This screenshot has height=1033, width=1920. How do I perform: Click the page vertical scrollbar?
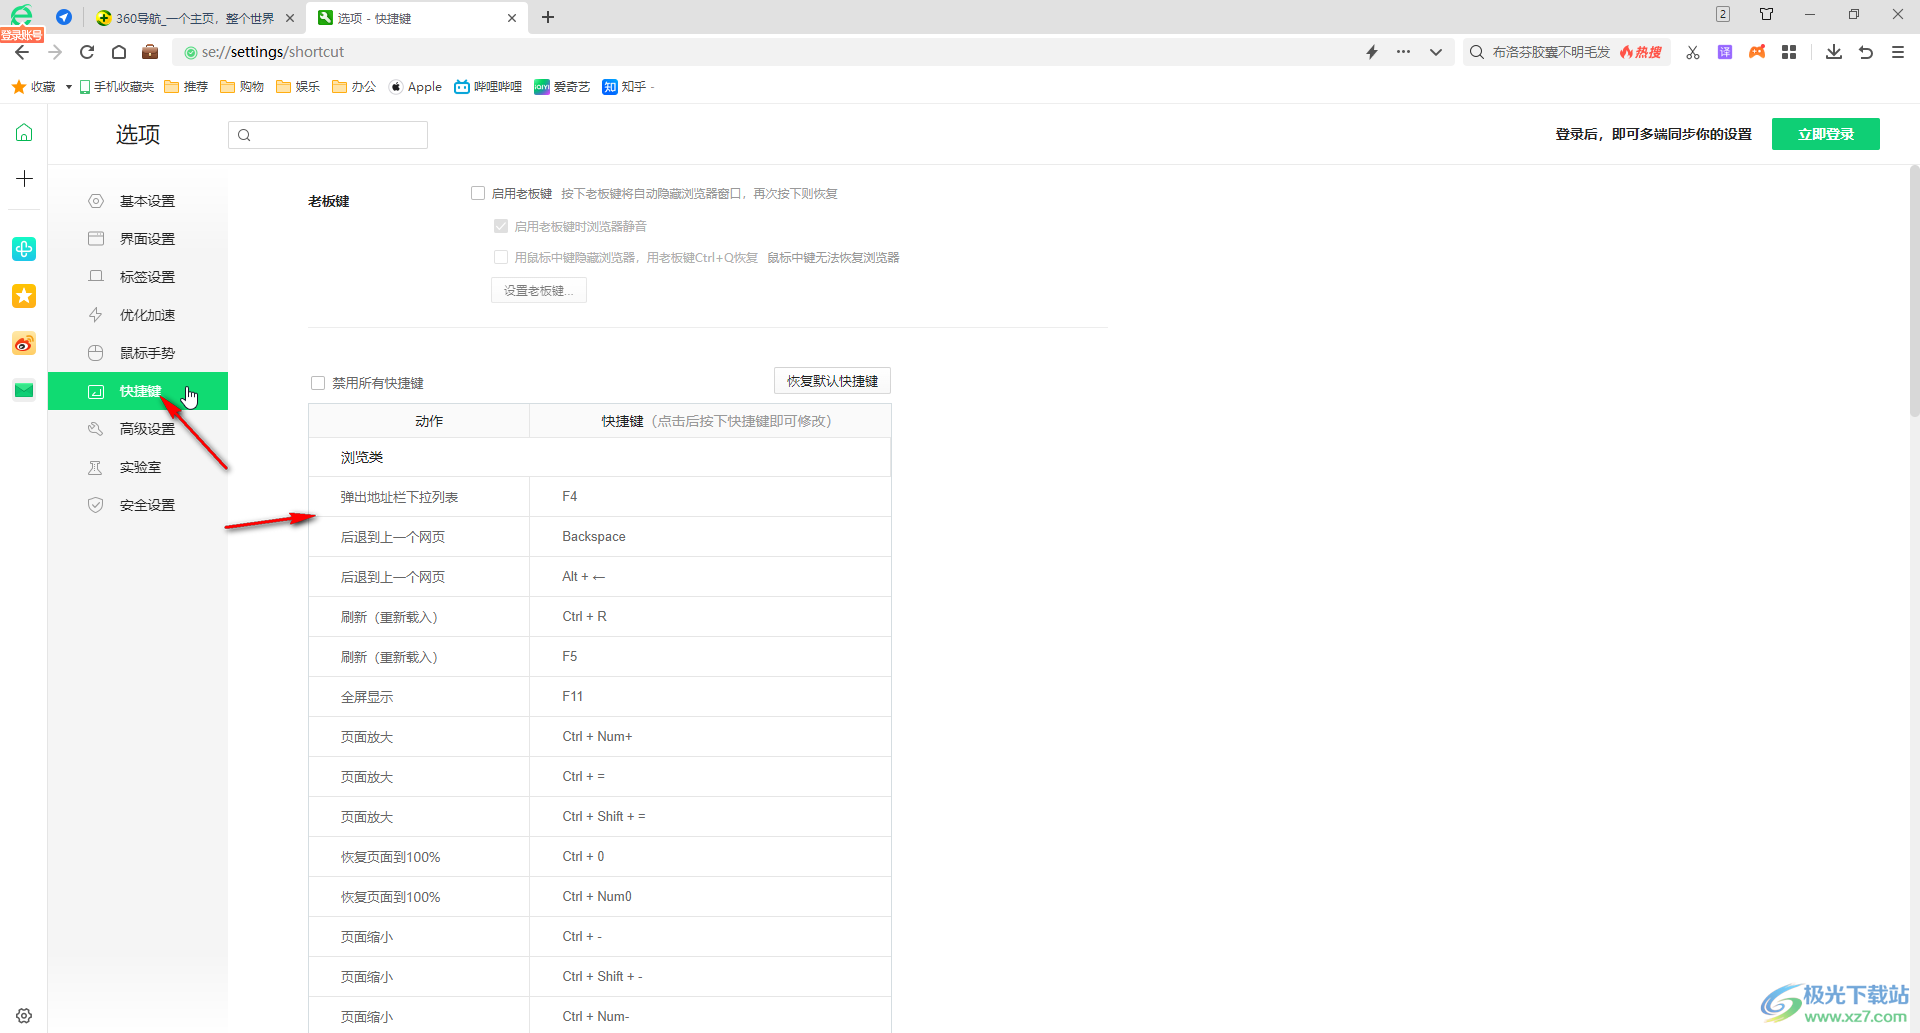coord(1914,290)
